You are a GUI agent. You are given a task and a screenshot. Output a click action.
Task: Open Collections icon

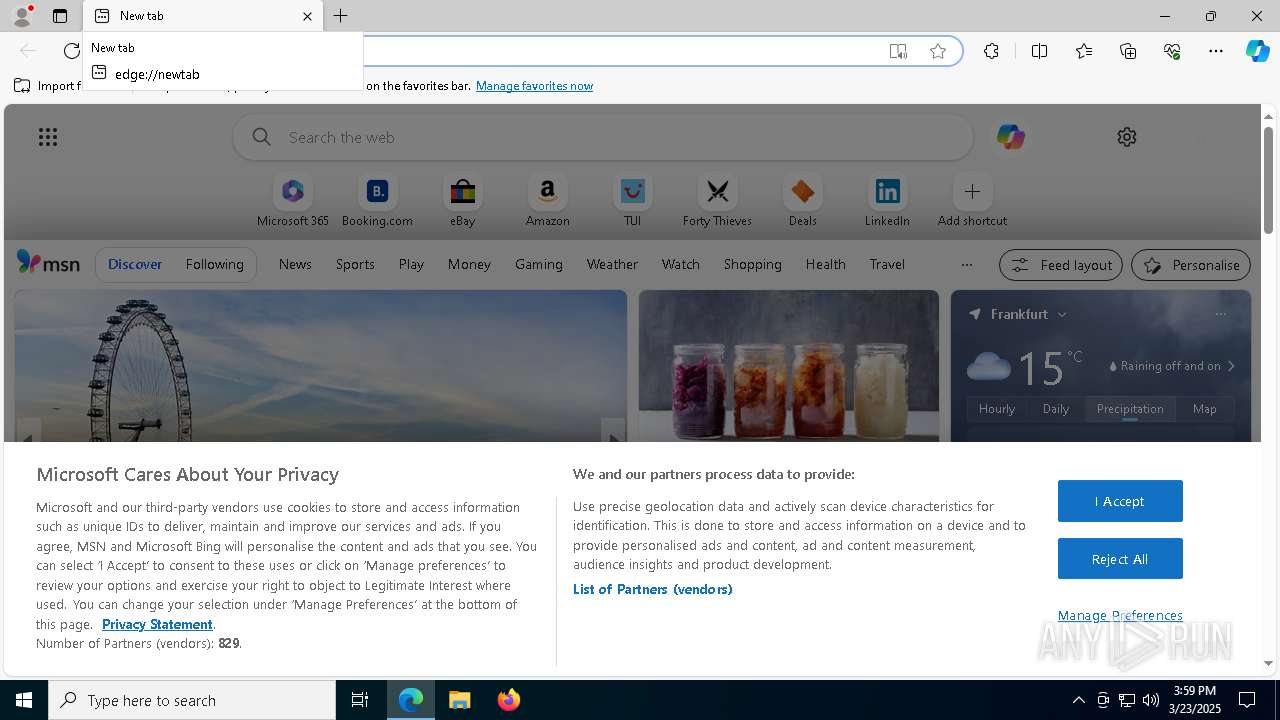[1128, 51]
